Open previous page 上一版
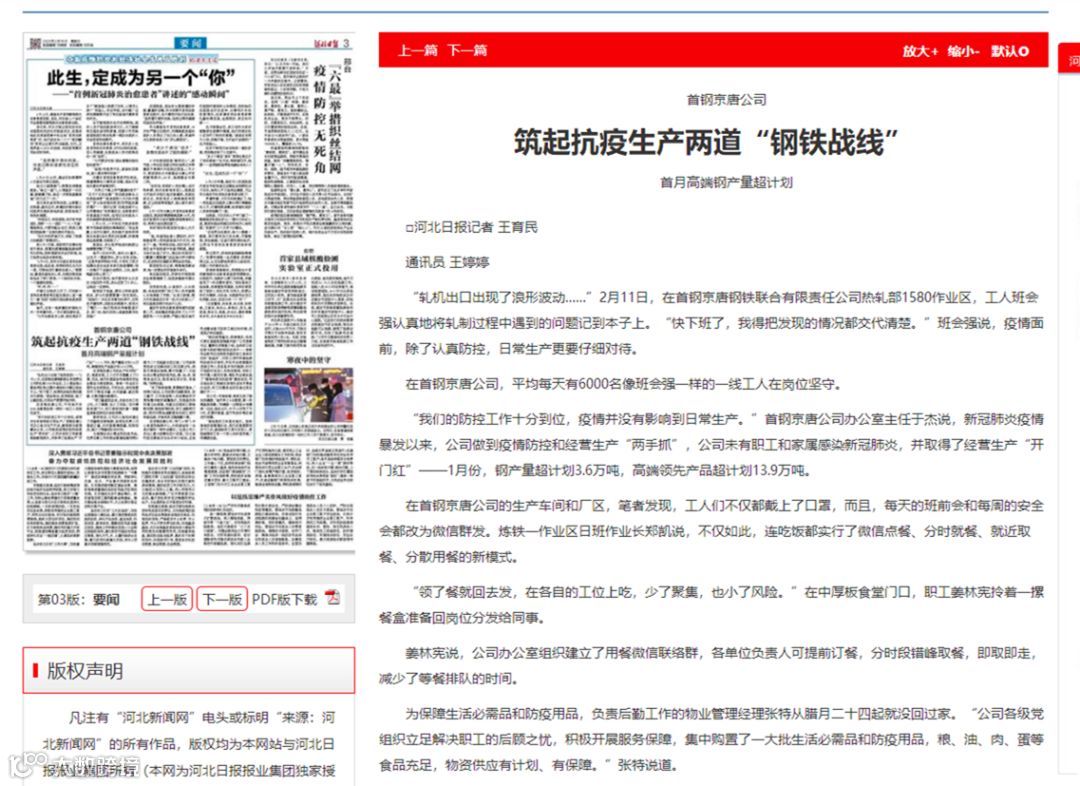 click(x=167, y=599)
